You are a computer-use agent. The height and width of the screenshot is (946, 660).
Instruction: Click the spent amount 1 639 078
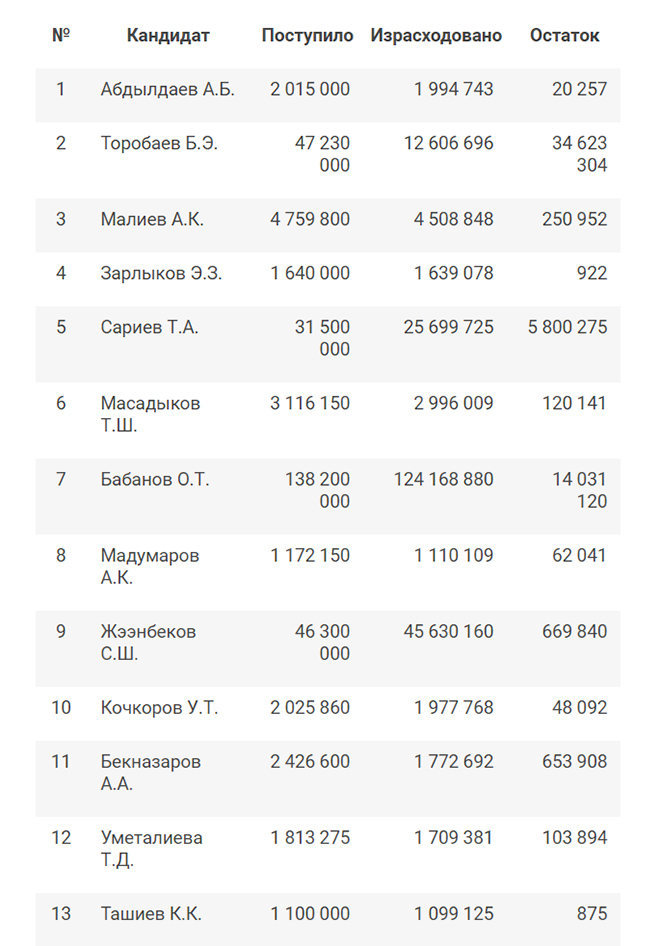click(x=454, y=273)
